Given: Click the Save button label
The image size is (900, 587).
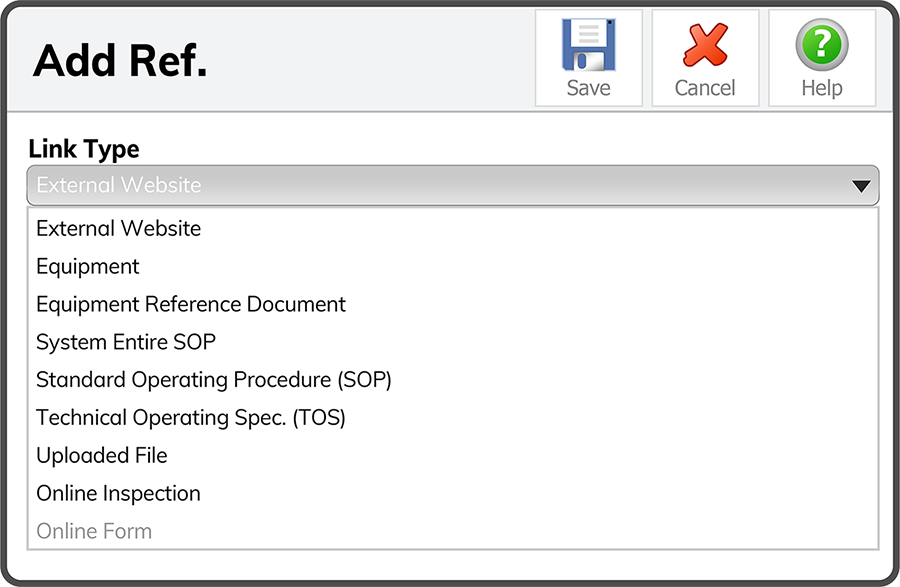Looking at the screenshot, I should tap(588, 88).
